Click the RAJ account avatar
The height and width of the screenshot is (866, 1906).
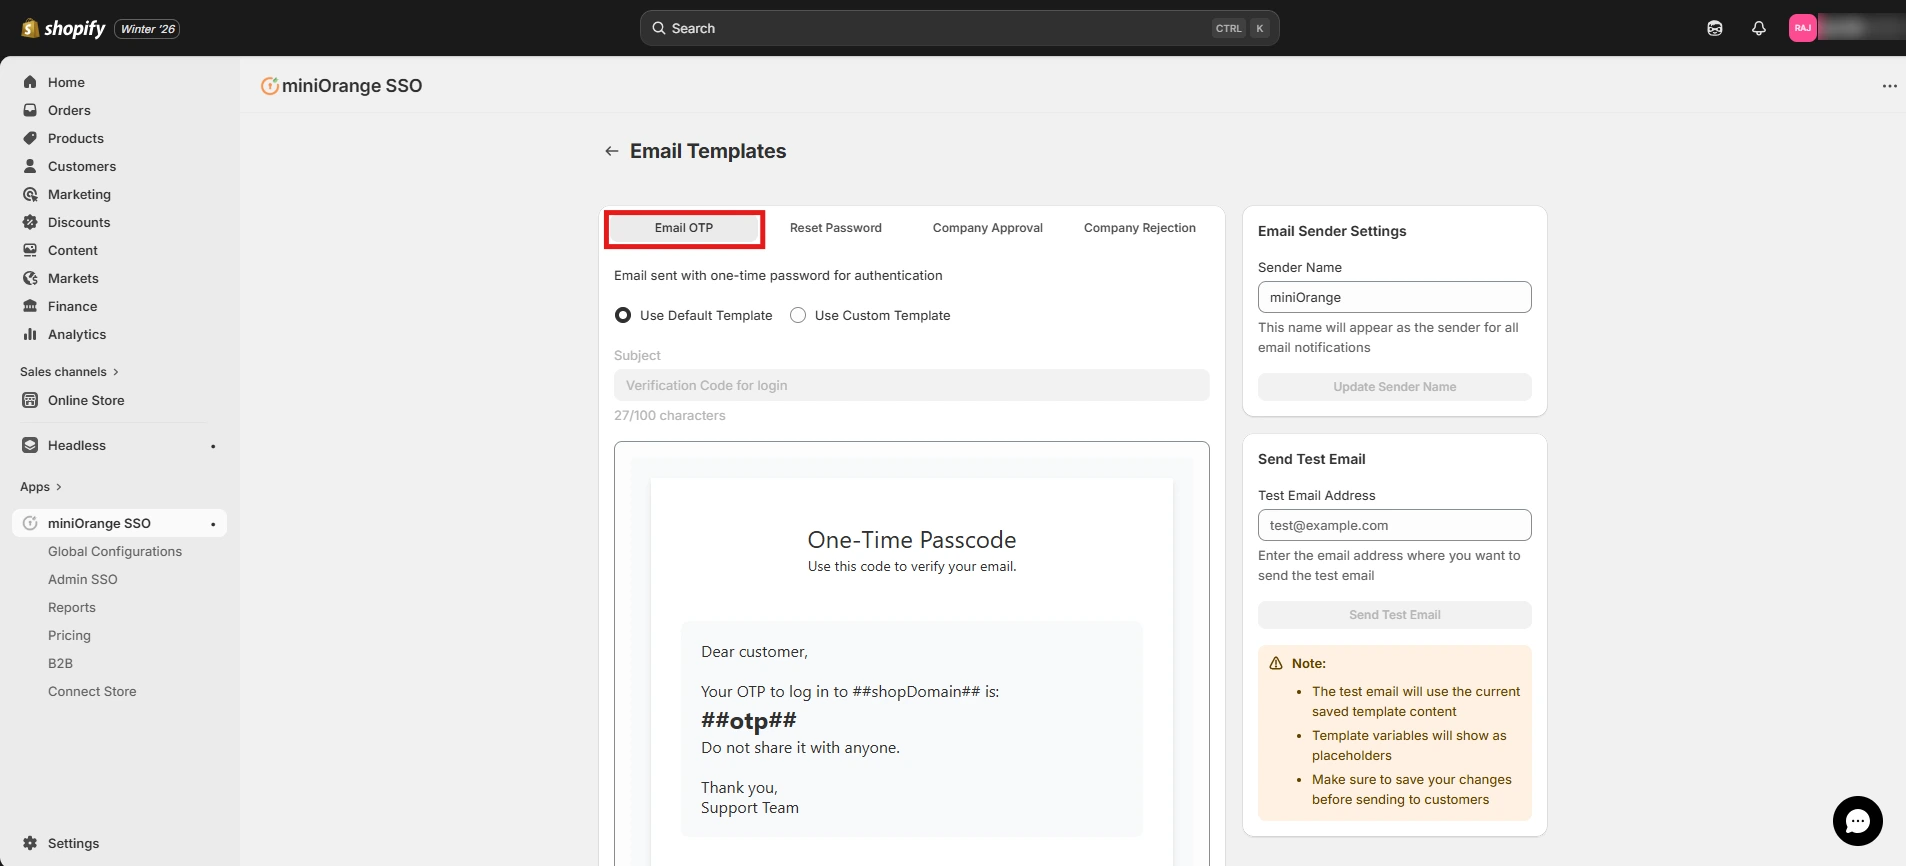tap(1803, 28)
